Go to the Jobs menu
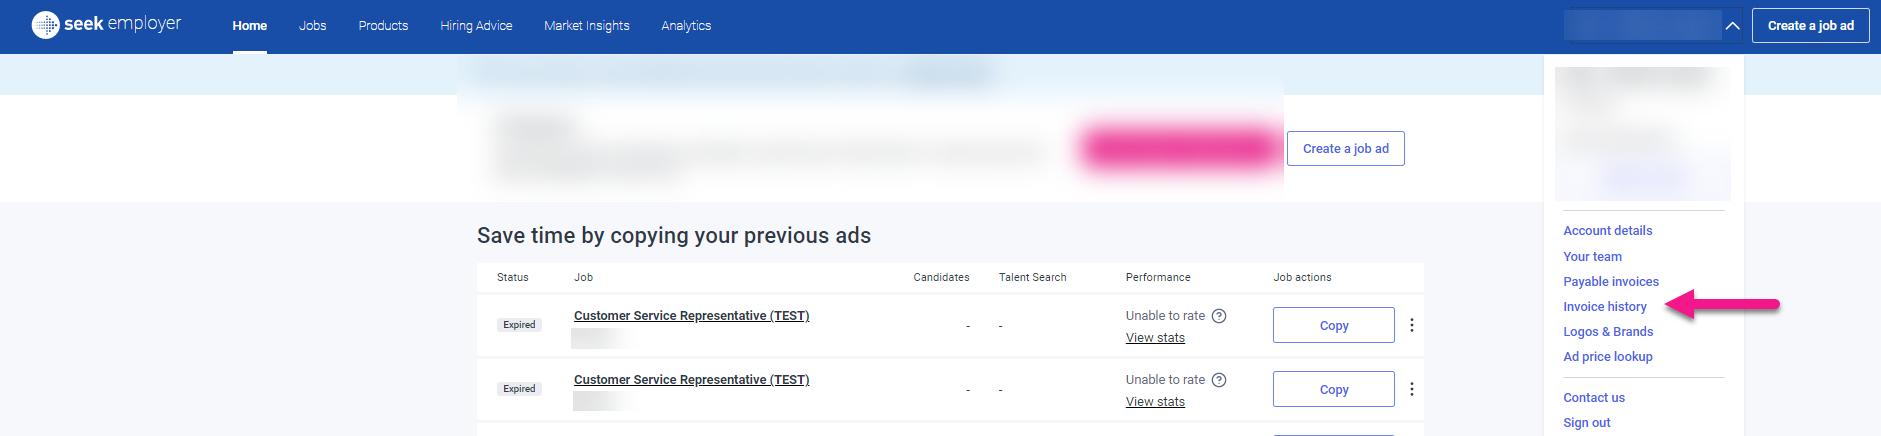1881x436 pixels. pyautogui.click(x=312, y=26)
